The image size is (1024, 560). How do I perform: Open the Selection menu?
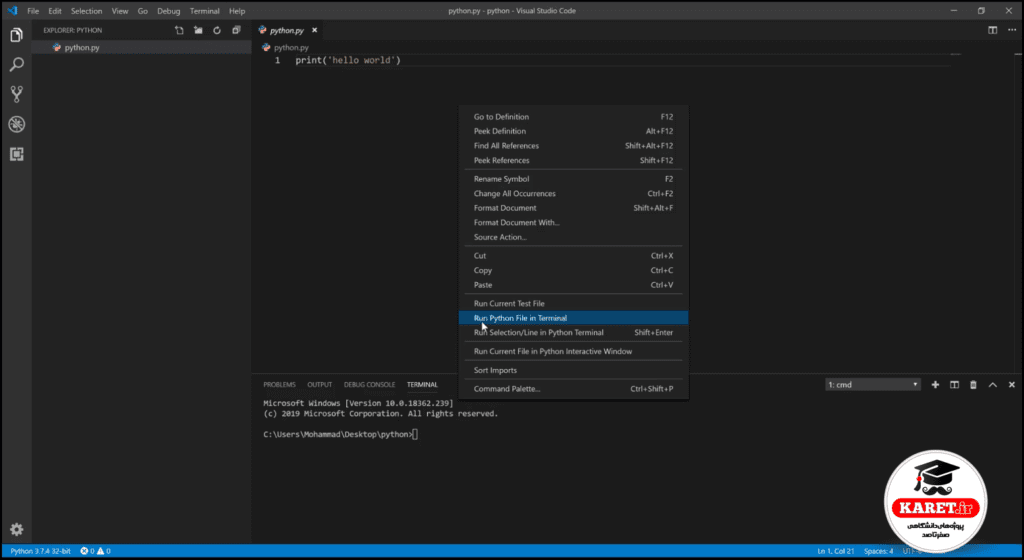click(86, 11)
